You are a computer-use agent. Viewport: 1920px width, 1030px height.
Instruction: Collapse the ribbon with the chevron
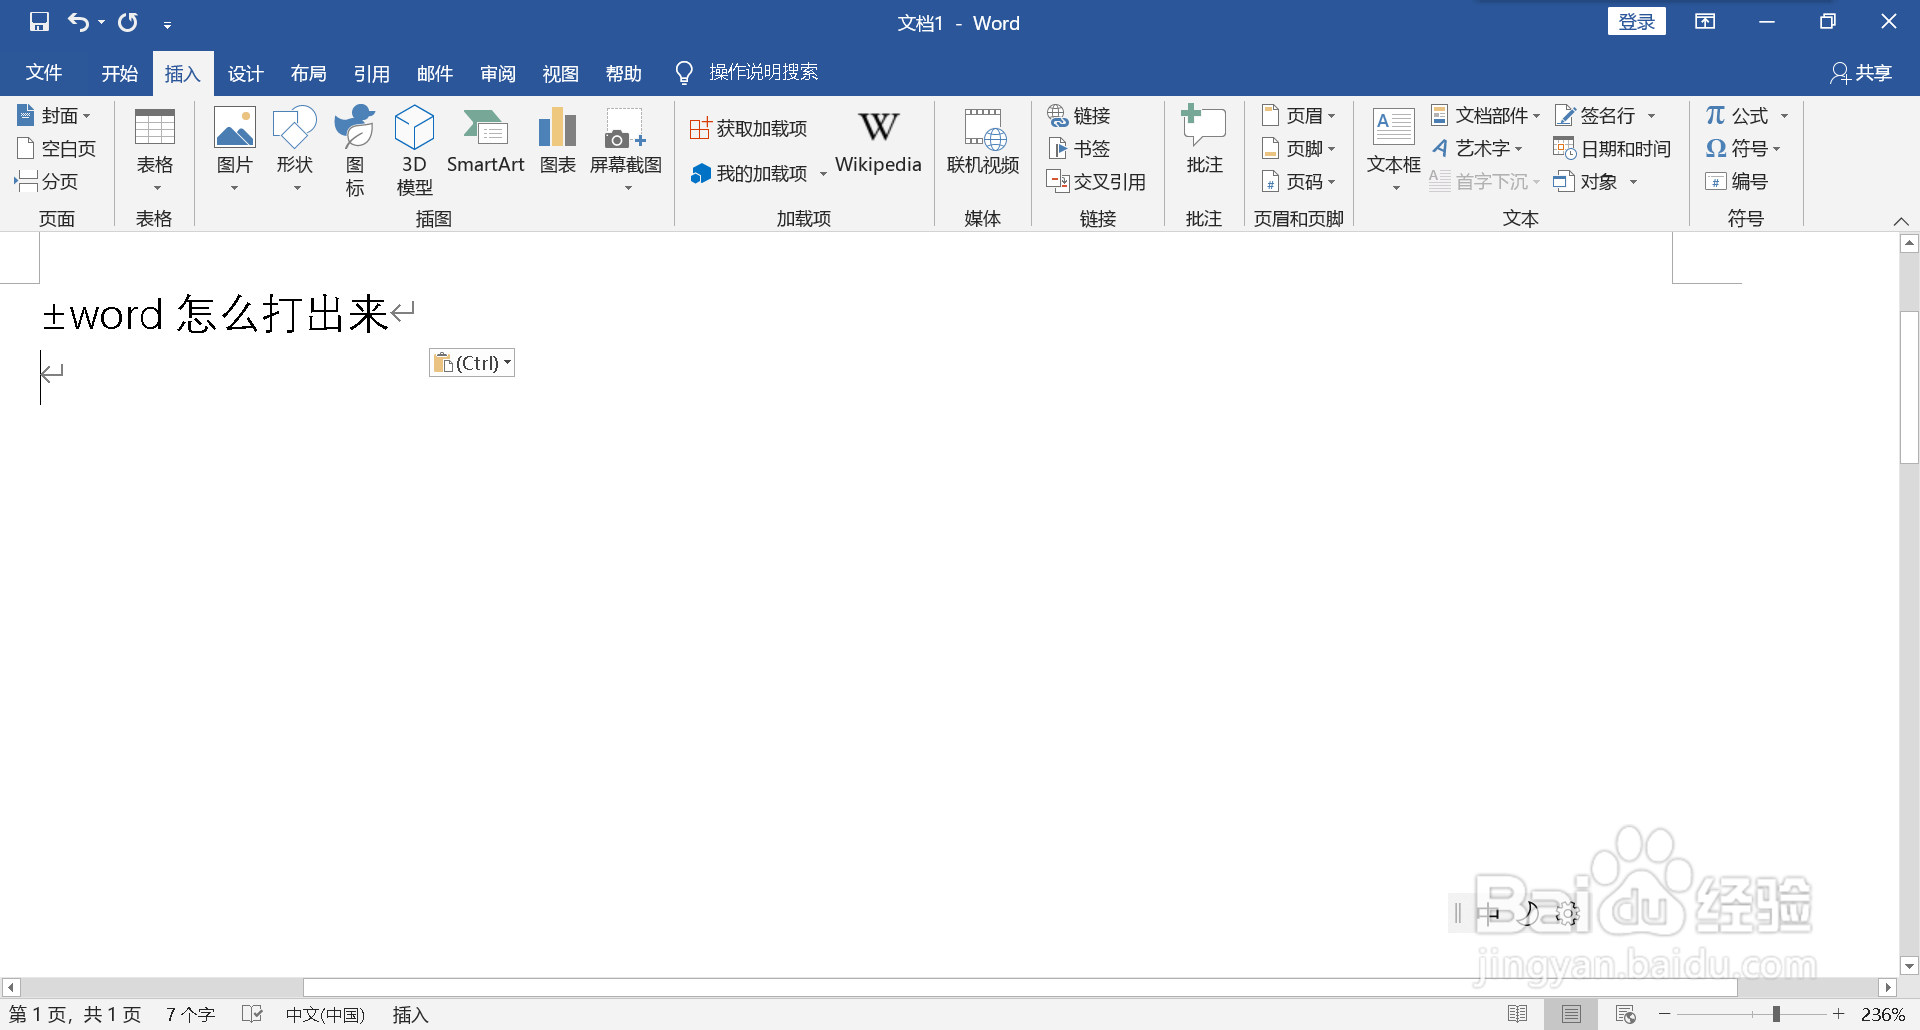click(x=1901, y=221)
